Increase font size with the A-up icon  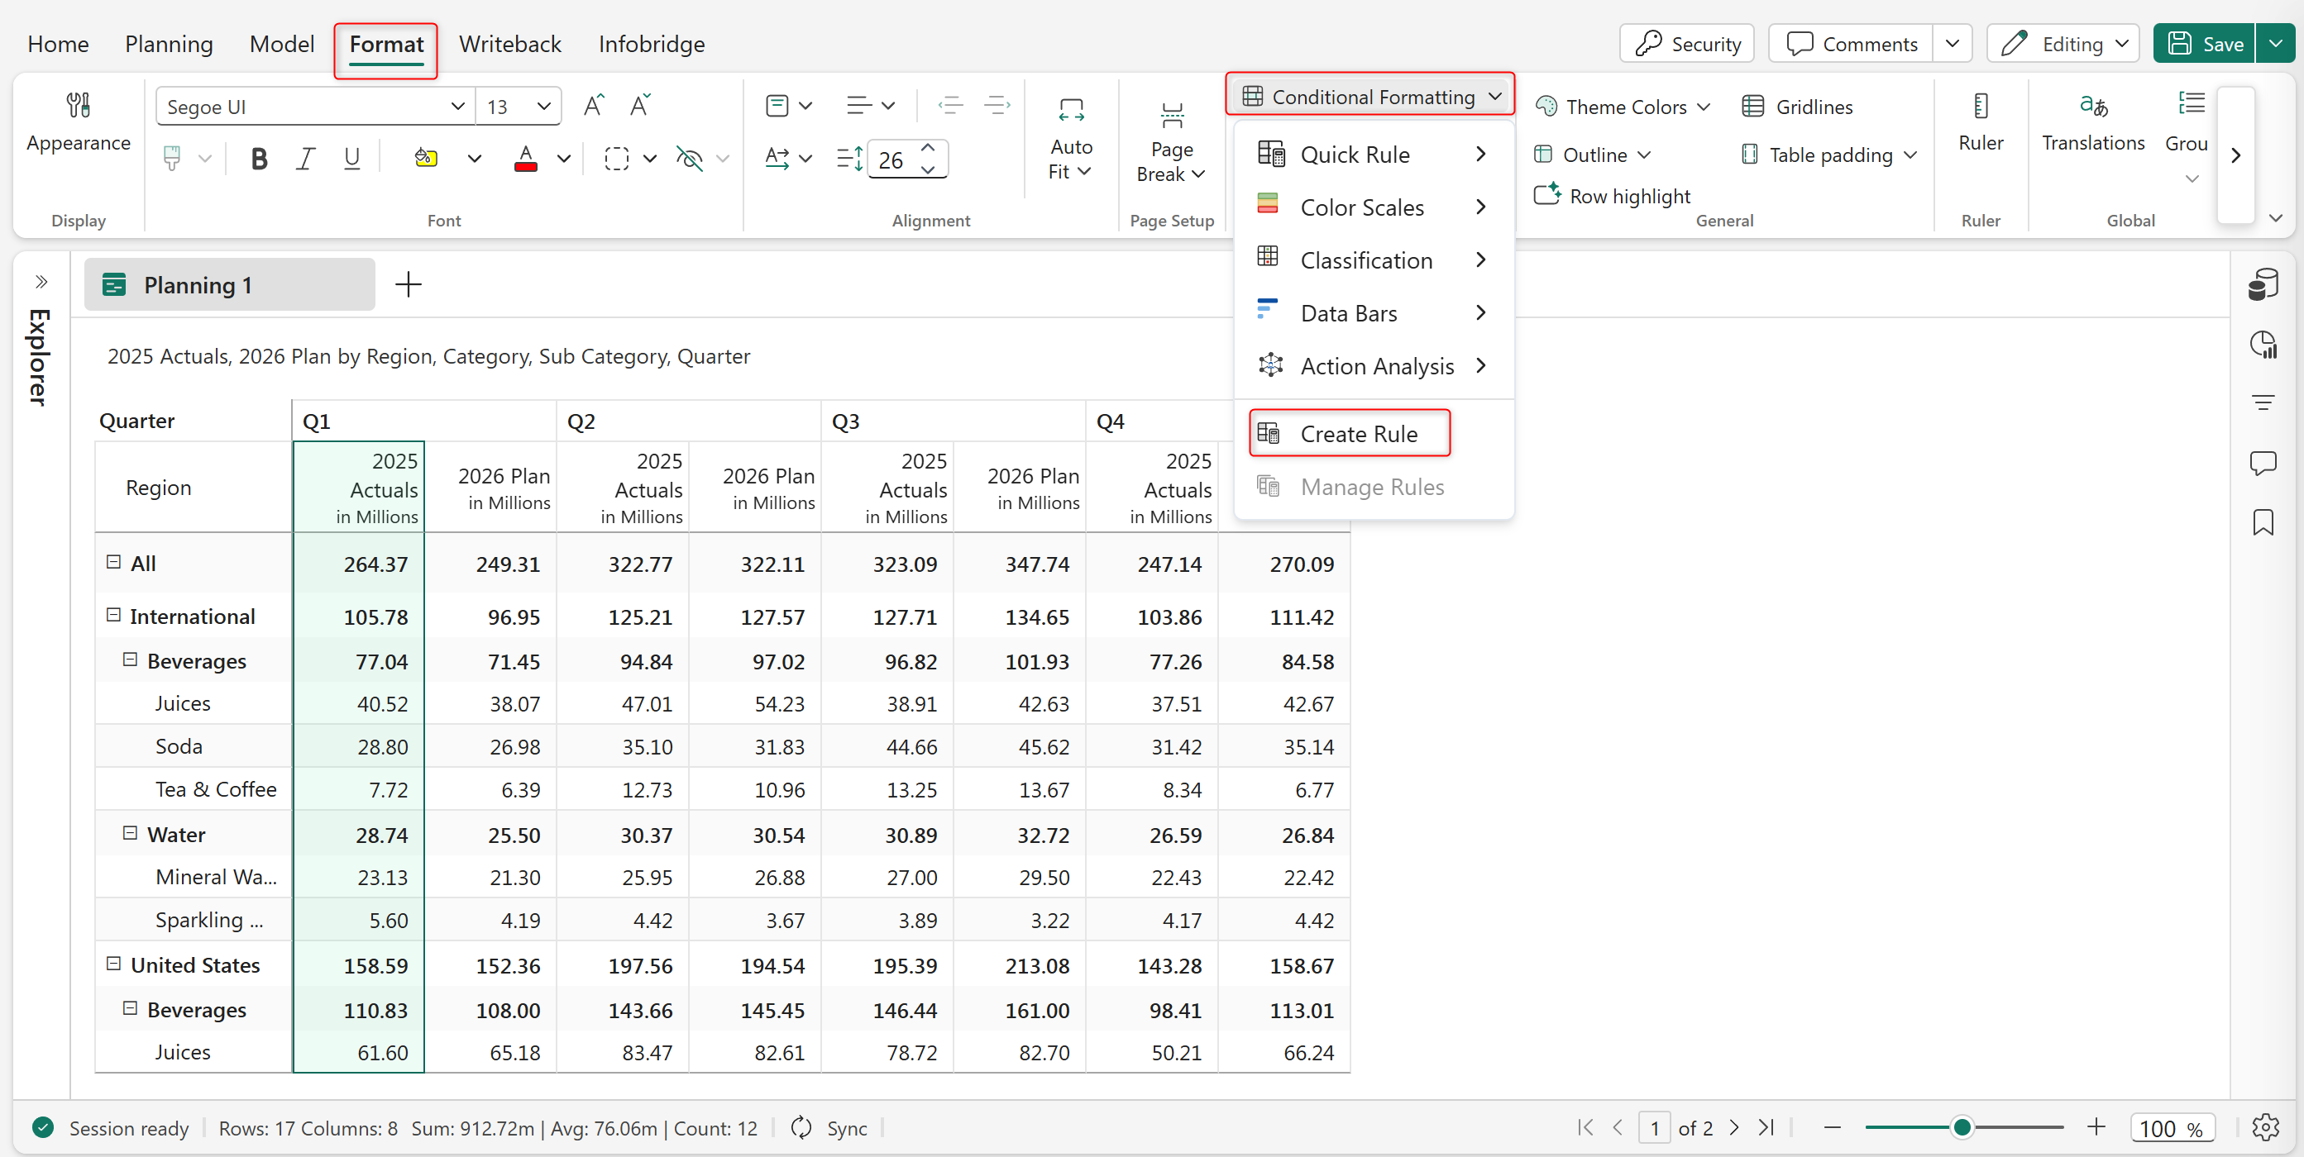(594, 106)
